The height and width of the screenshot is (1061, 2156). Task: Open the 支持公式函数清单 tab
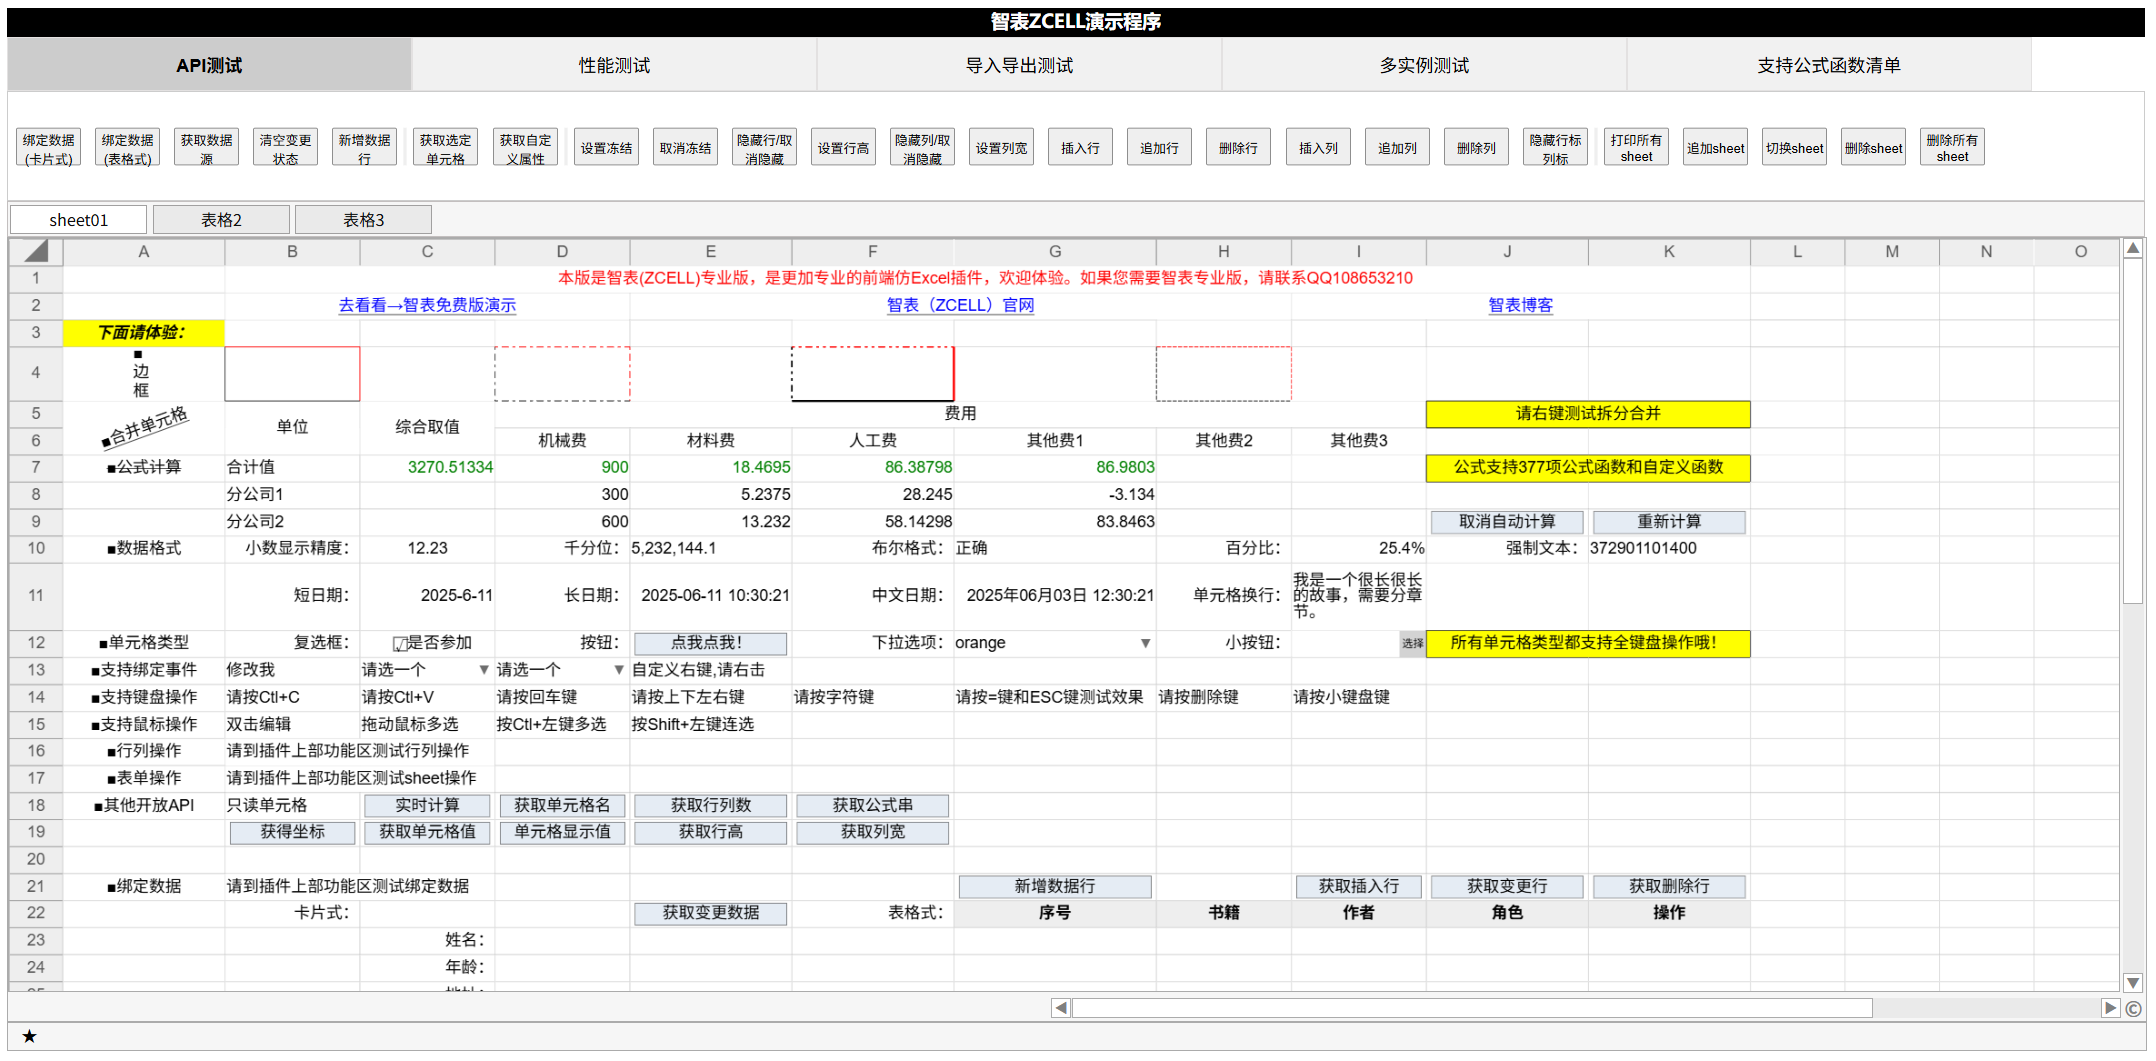click(1829, 65)
